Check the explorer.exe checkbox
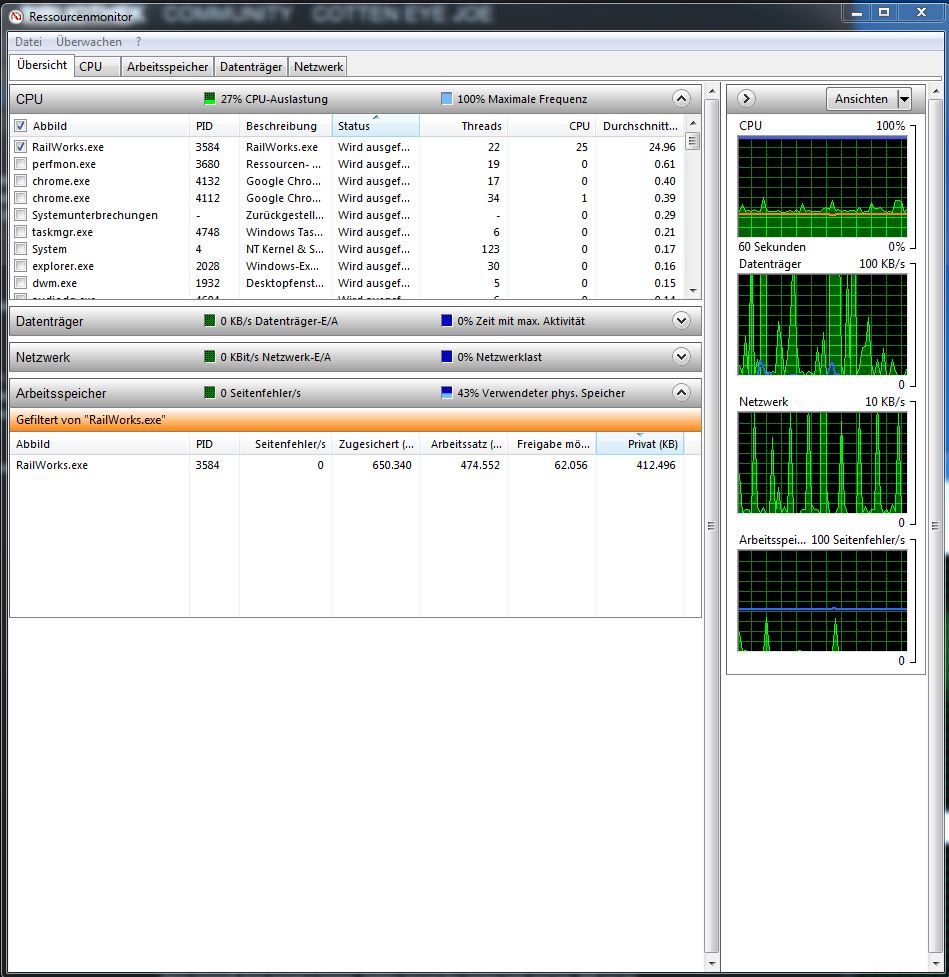Image resolution: width=949 pixels, height=977 pixels. coord(21,266)
